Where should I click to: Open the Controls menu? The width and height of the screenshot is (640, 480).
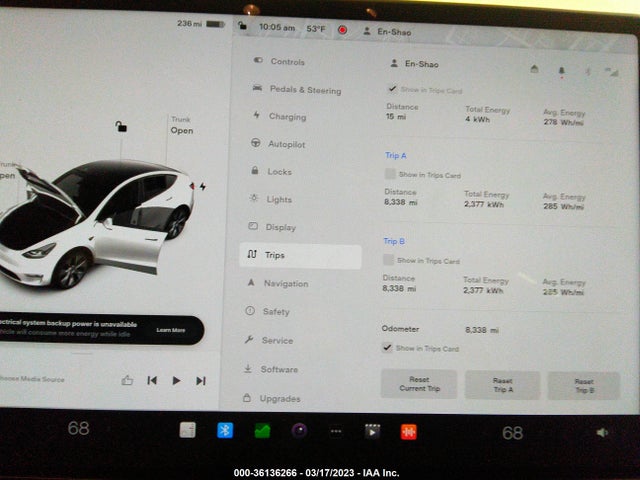[x=279, y=62]
